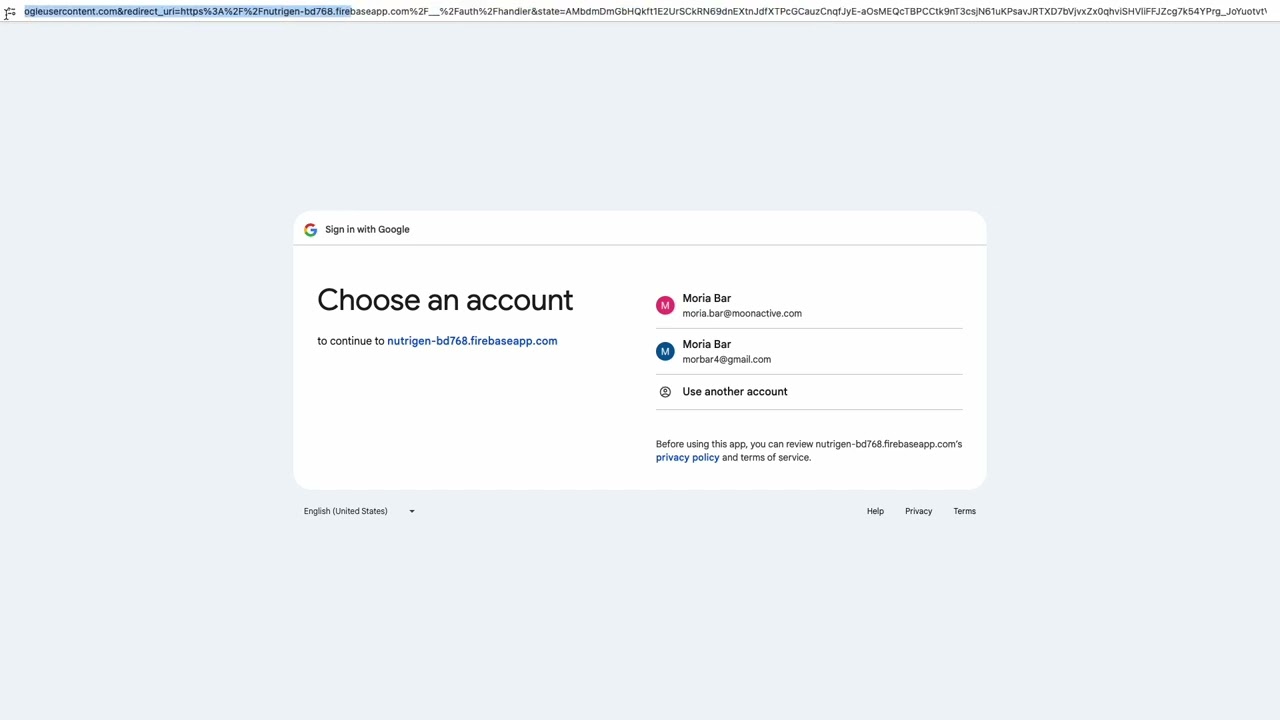Follow the nutrigen-bd768.firebaseapp.com link
The image size is (1280, 720).
(472, 341)
